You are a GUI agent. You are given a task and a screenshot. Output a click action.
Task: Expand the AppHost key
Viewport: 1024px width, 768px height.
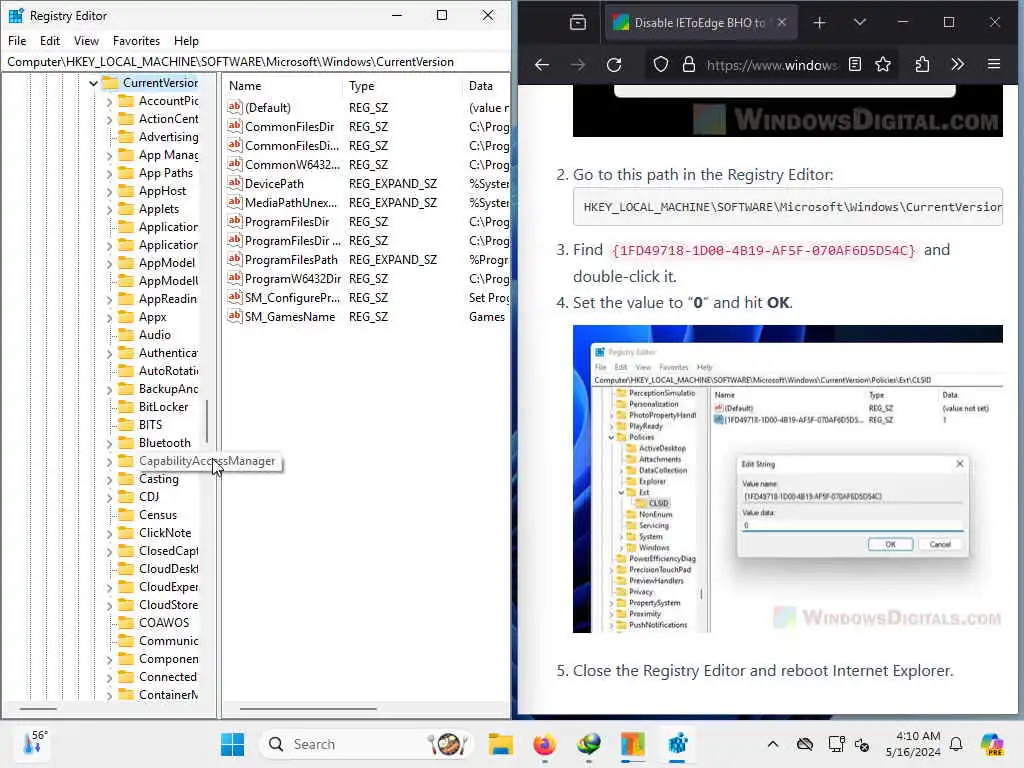point(110,192)
